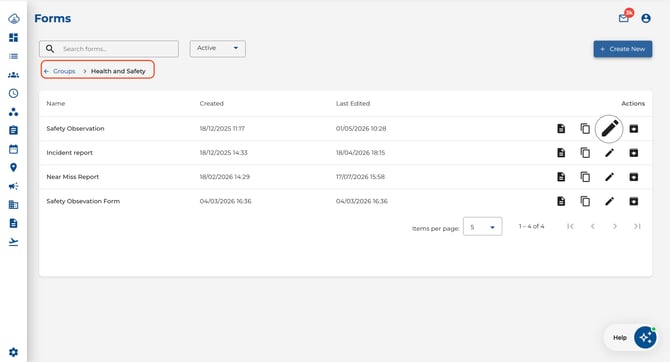The image size is (670, 362).
Task: Open the clipboard forms sidebar icon
Action: point(14,130)
